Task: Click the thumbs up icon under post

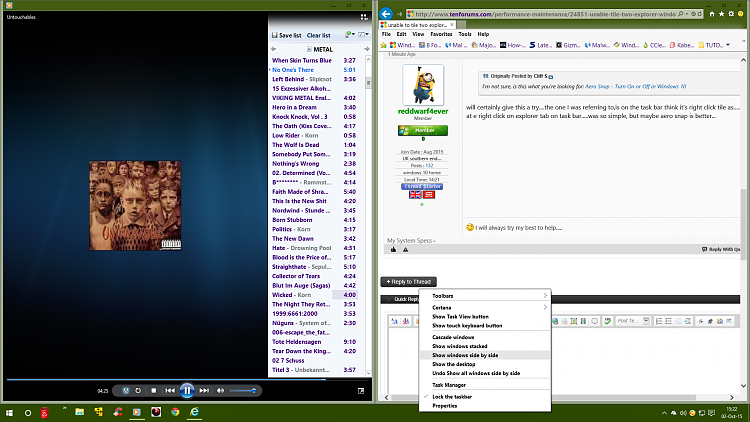Action: 393,249
